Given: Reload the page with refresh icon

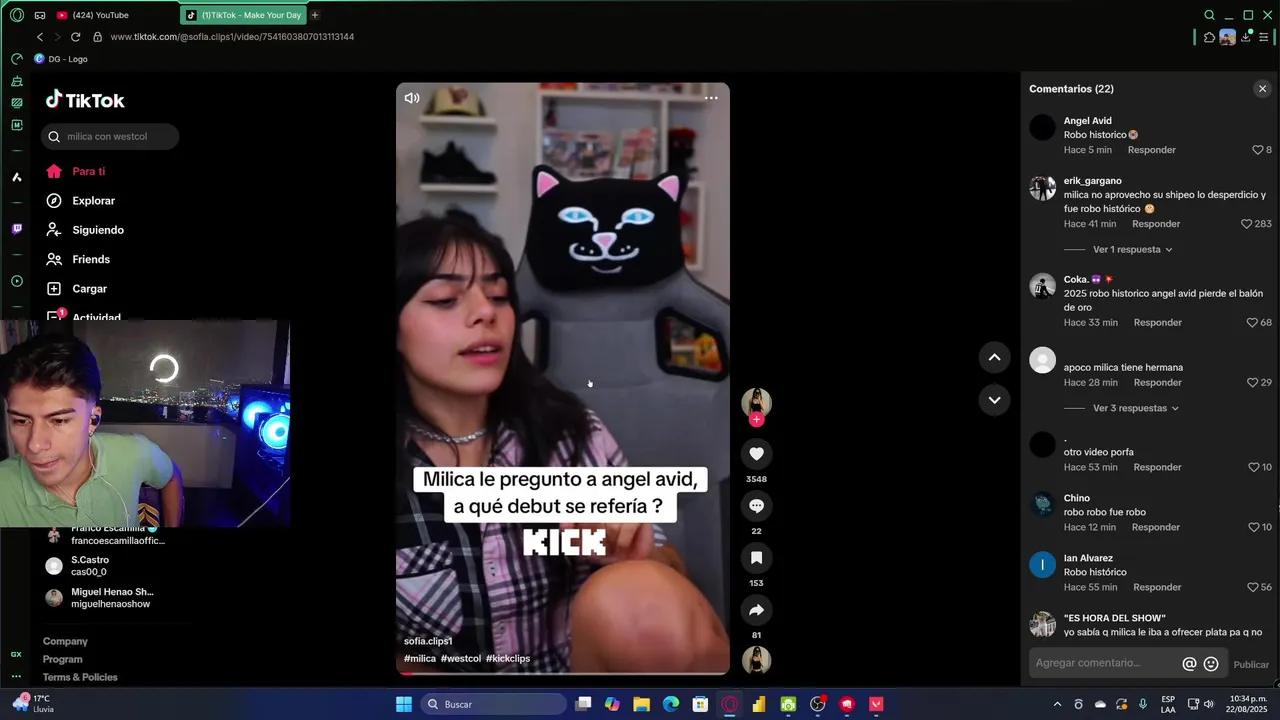Looking at the screenshot, I should click(x=75, y=37).
